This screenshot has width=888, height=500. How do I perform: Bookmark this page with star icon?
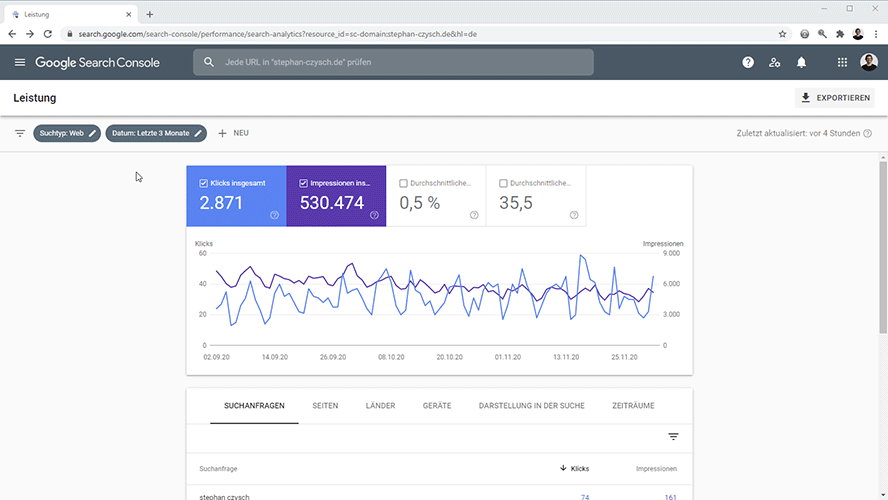(x=782, y=34)
